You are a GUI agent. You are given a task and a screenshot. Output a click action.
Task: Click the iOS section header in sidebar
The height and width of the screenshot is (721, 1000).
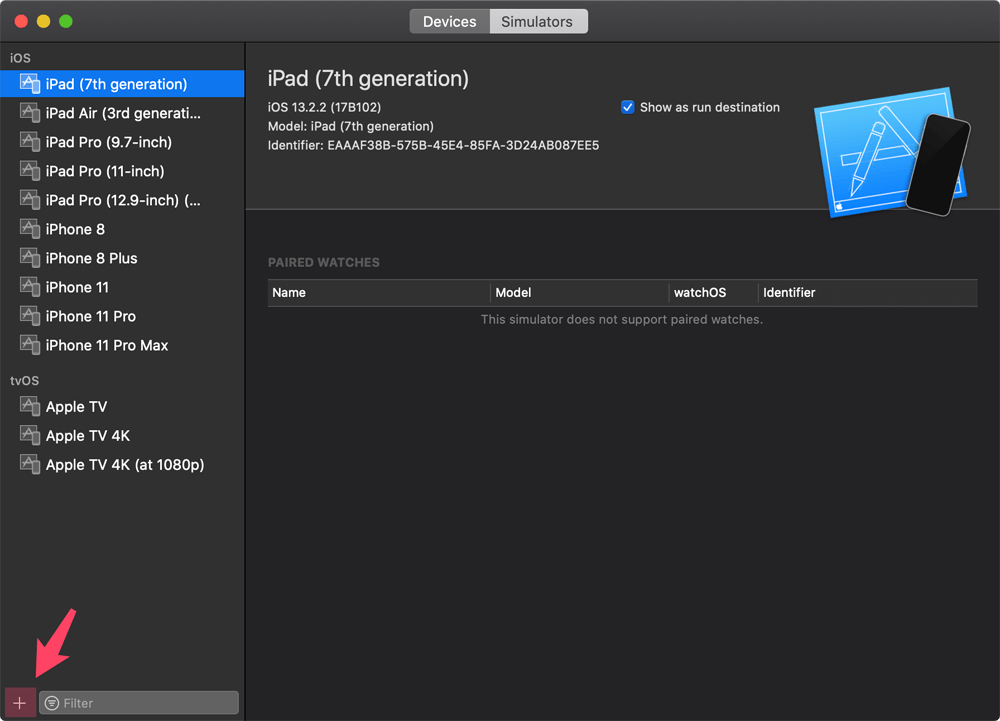tap(20, 58)
